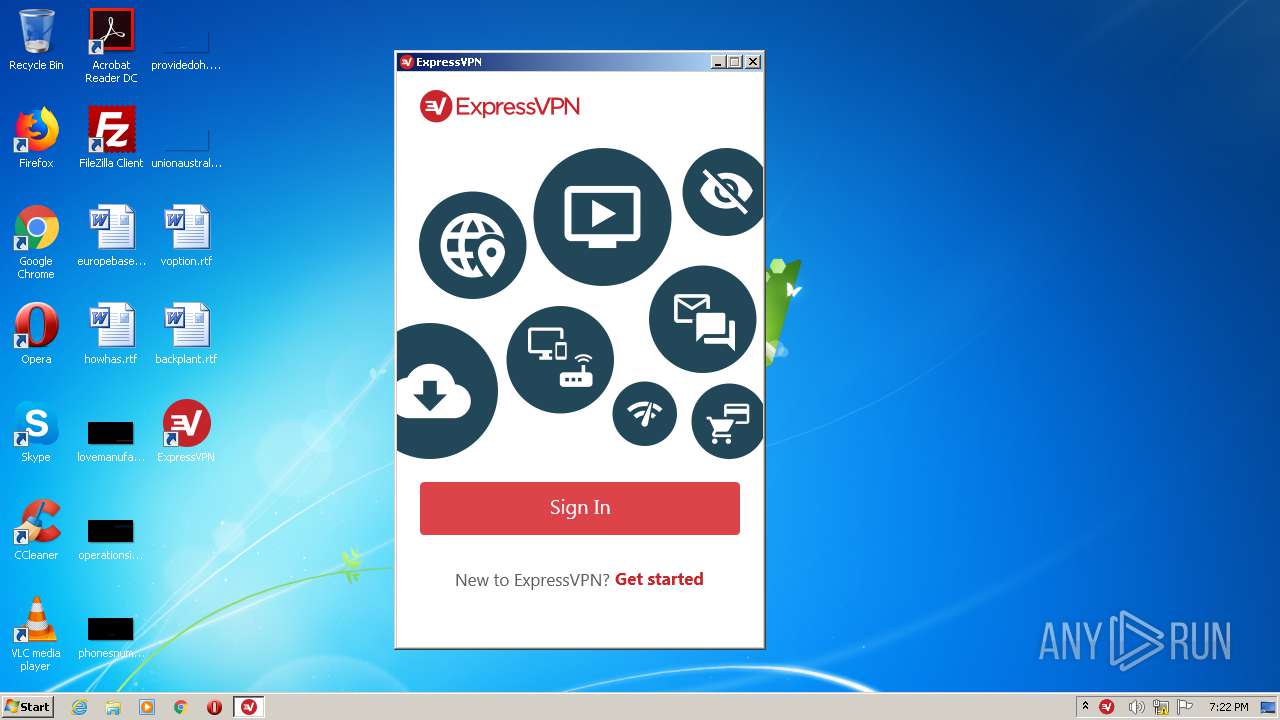Screen dimensions: 1280x720
Task: Select the unionaustral file on desktop
Action: point(186,150)
